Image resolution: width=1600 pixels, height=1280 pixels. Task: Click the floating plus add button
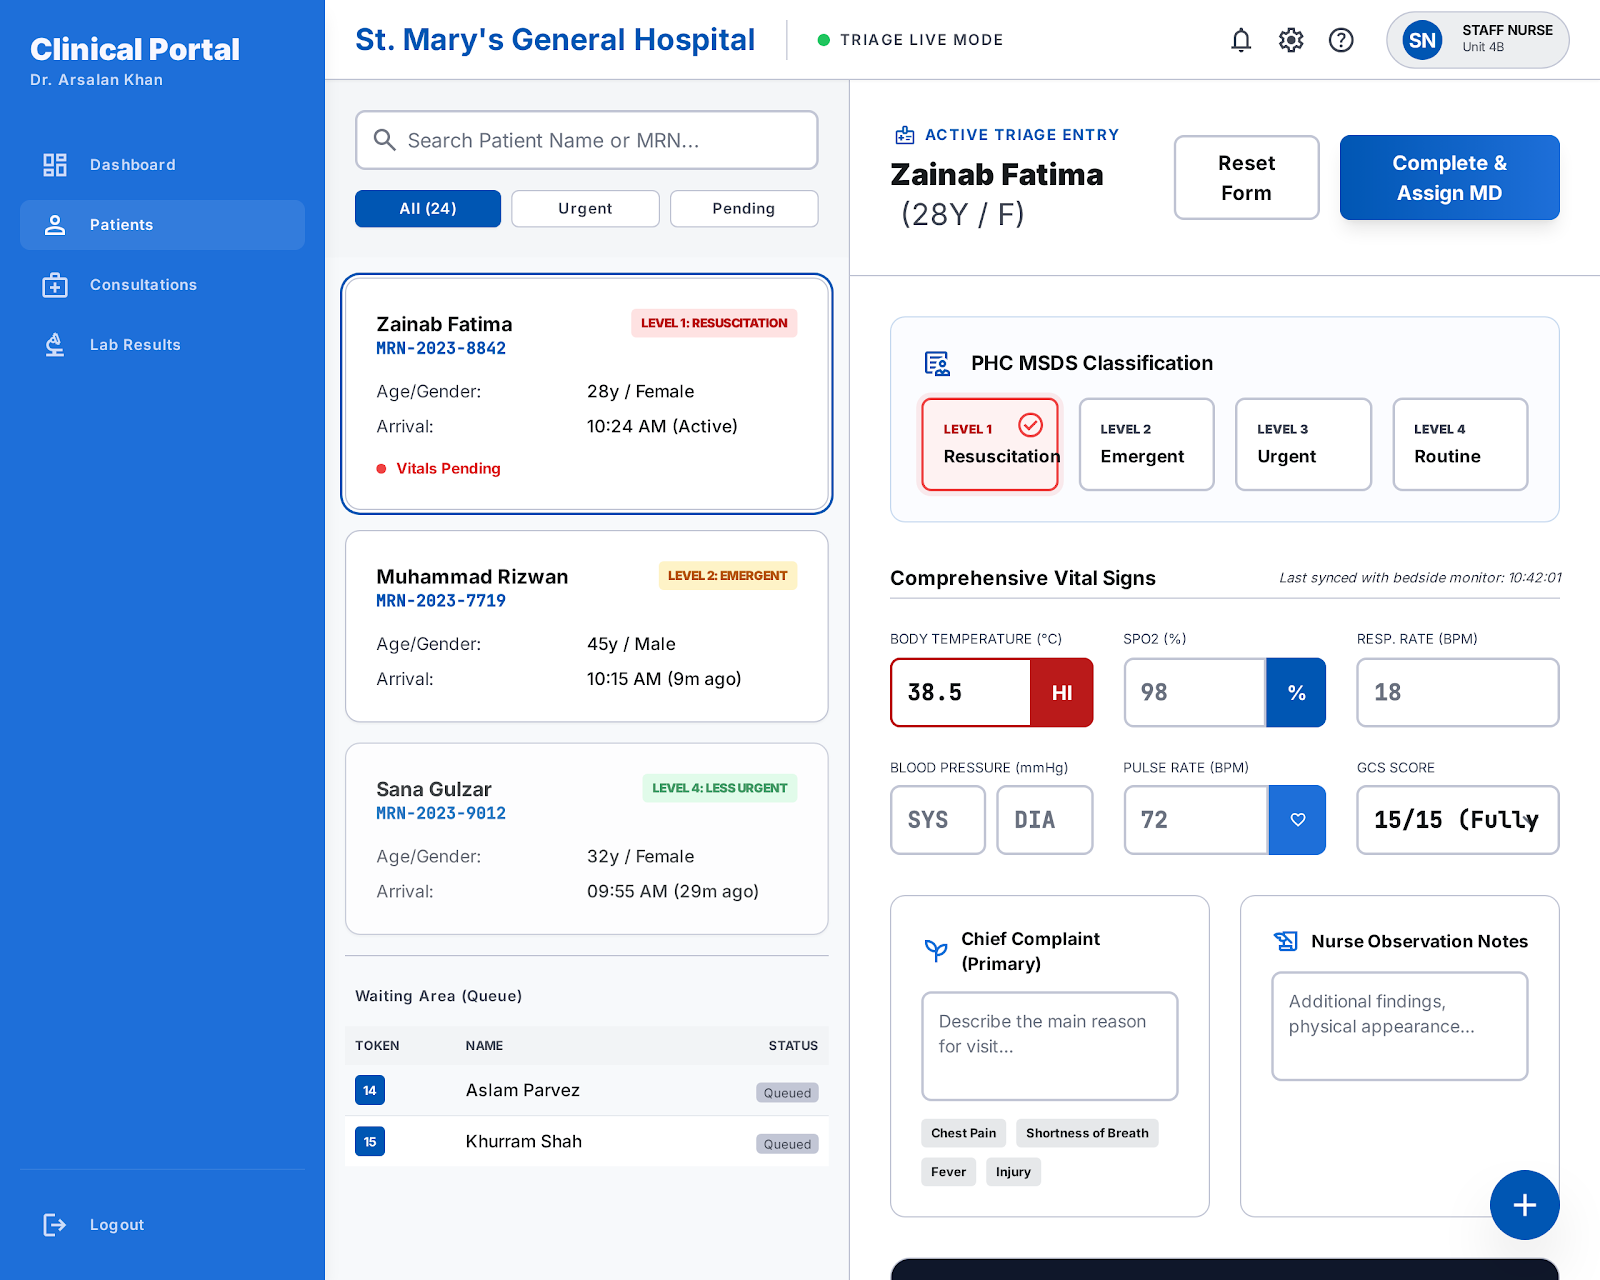pos(1524,1205)
